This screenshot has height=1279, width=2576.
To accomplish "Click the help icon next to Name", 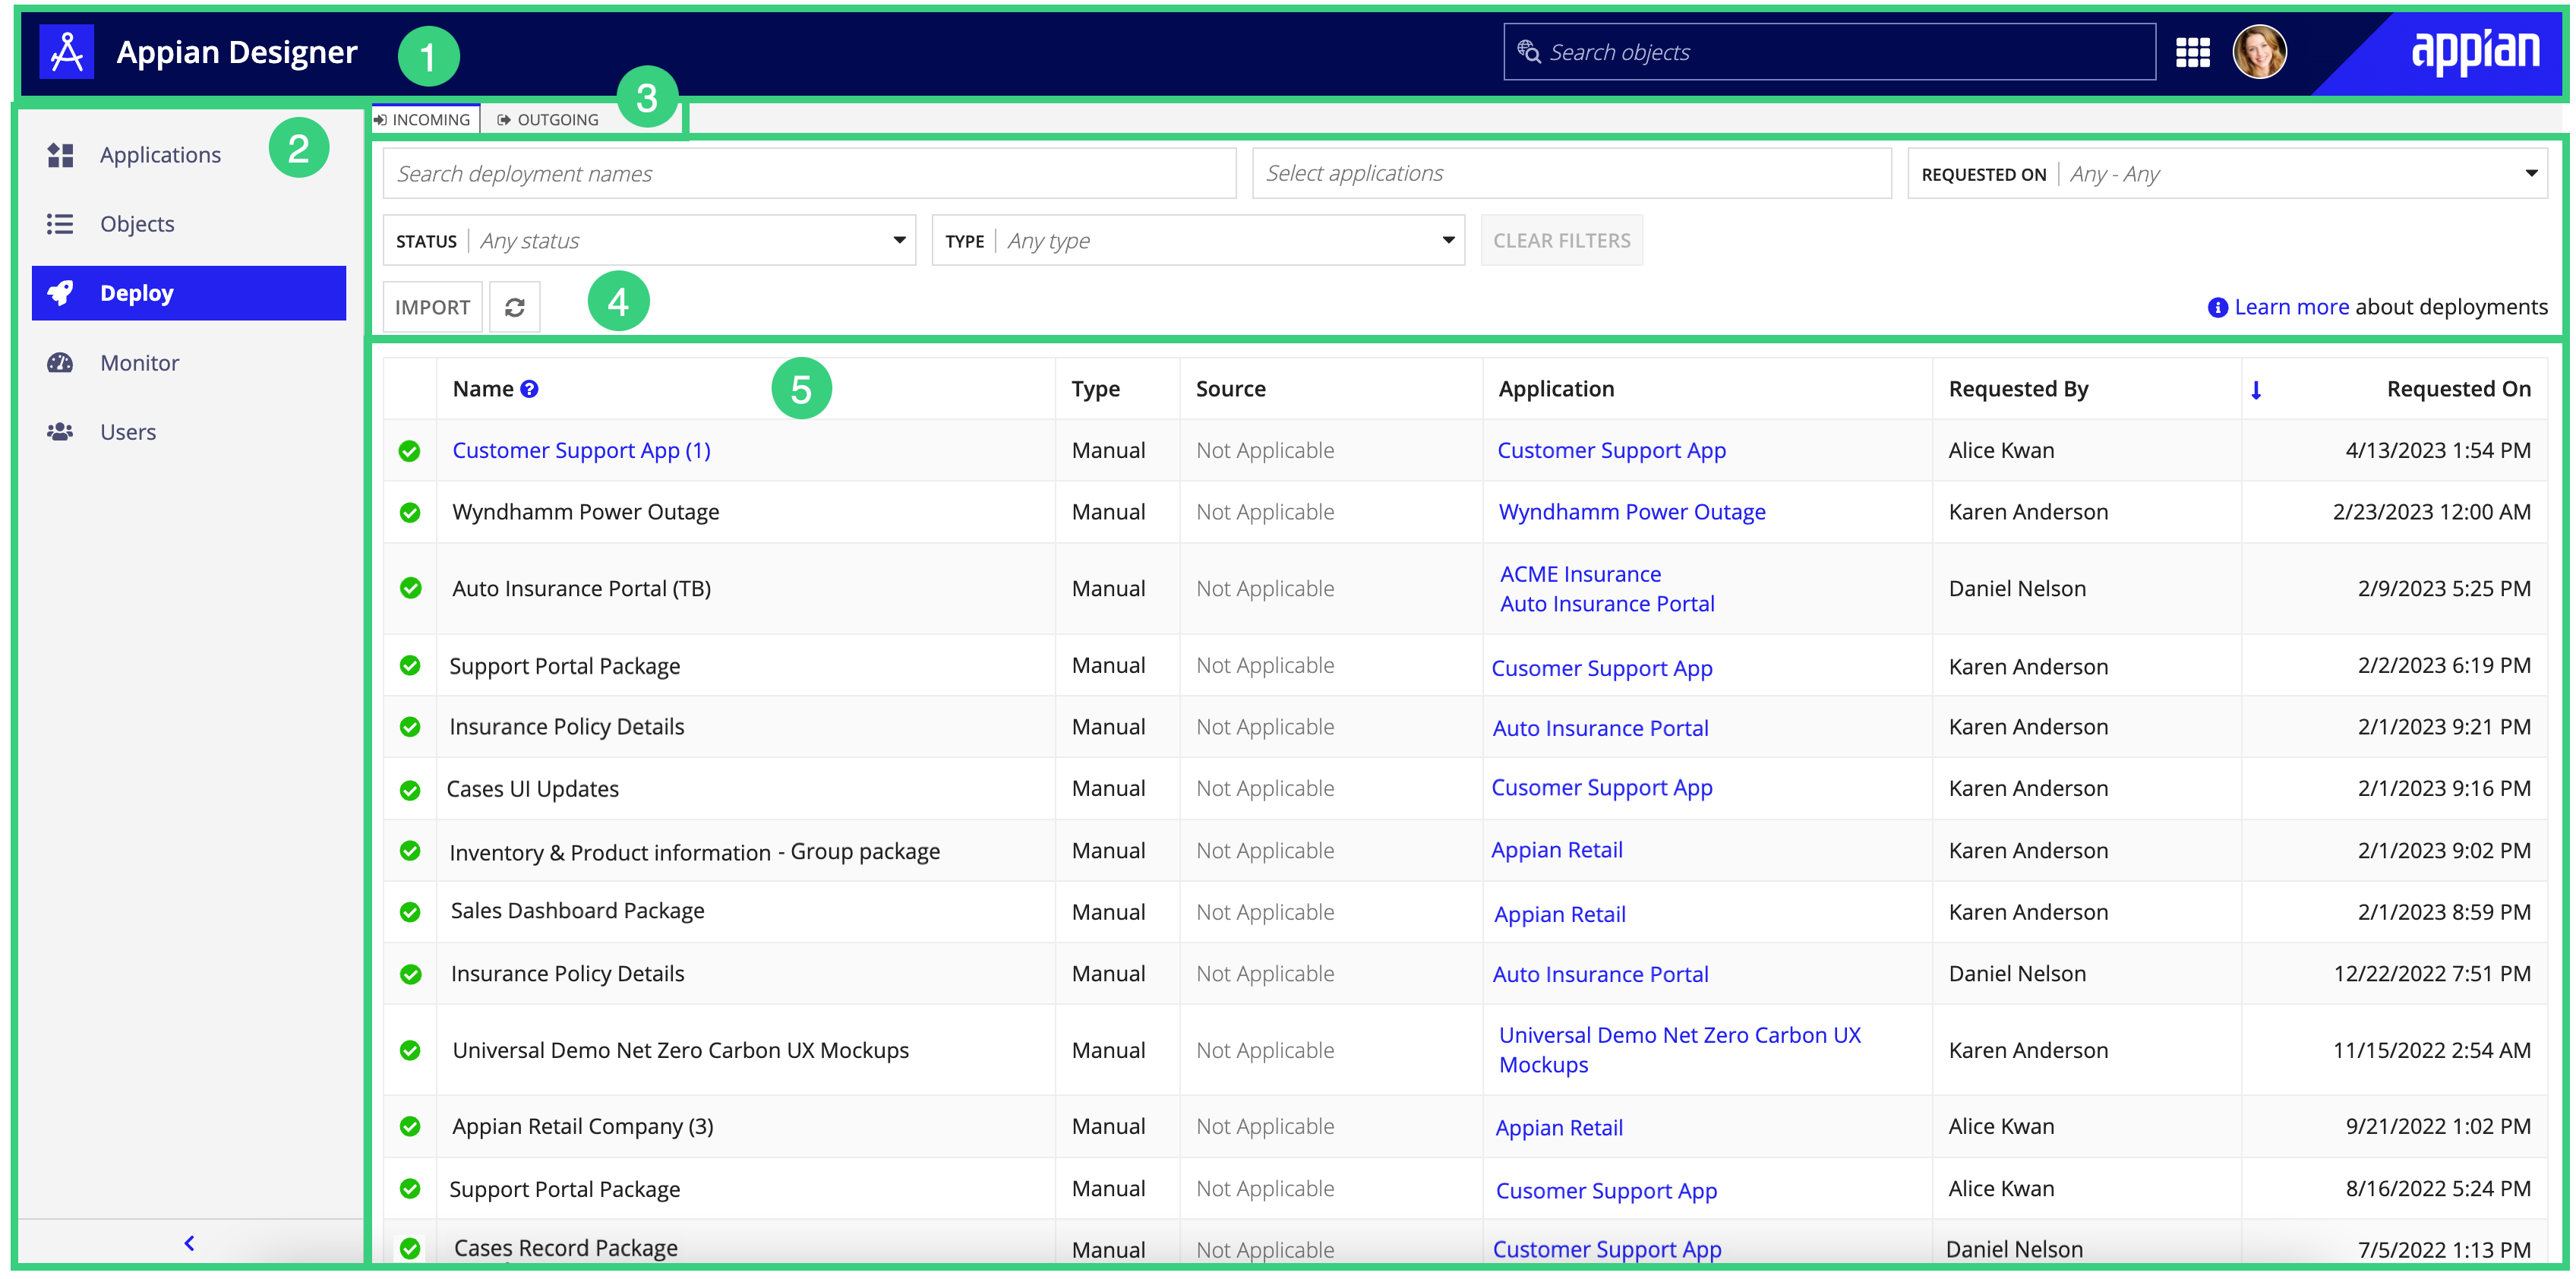I will [530, 389].
